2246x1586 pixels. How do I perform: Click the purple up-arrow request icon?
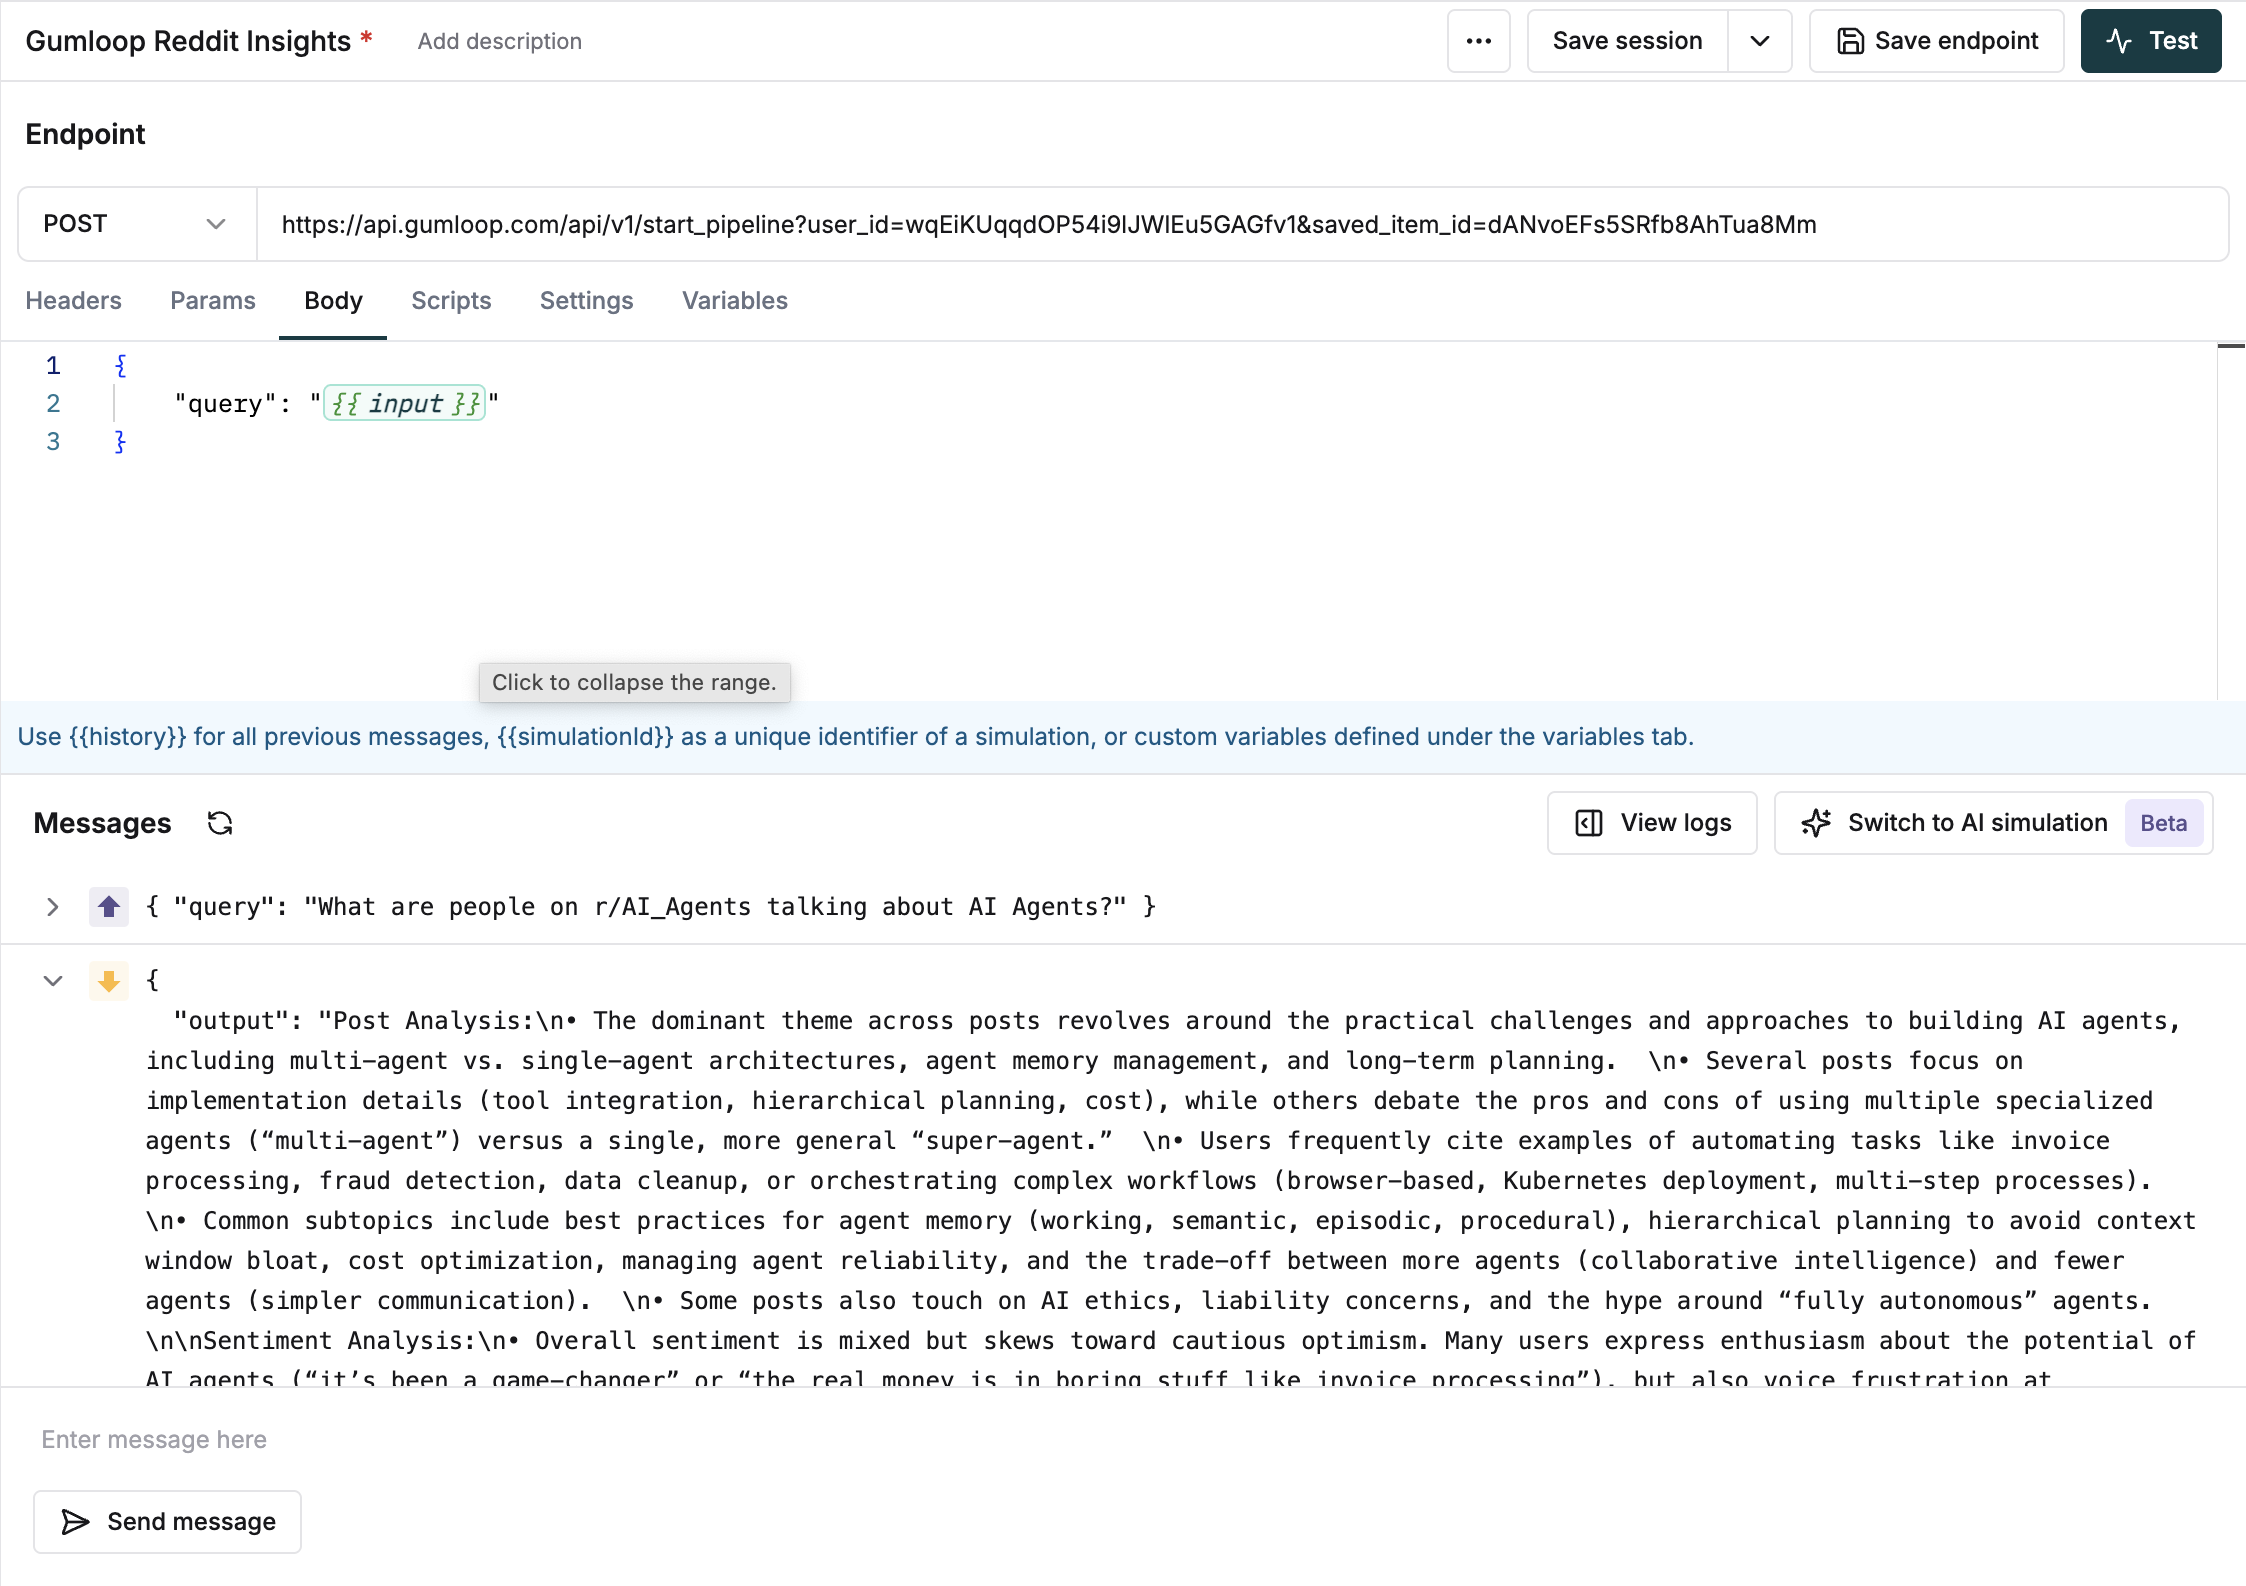point(109,907)
